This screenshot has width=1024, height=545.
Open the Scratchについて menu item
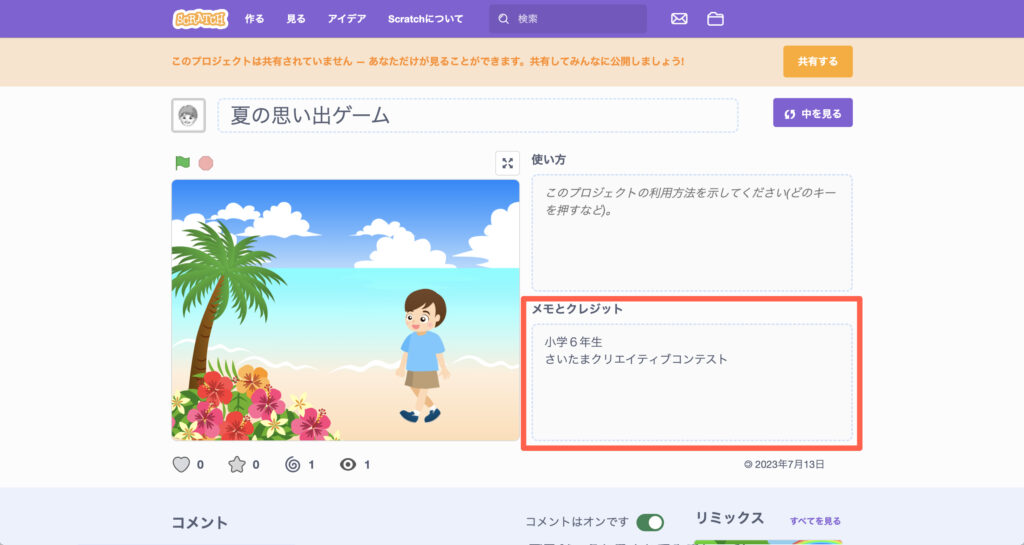click(x=425, y=19)
